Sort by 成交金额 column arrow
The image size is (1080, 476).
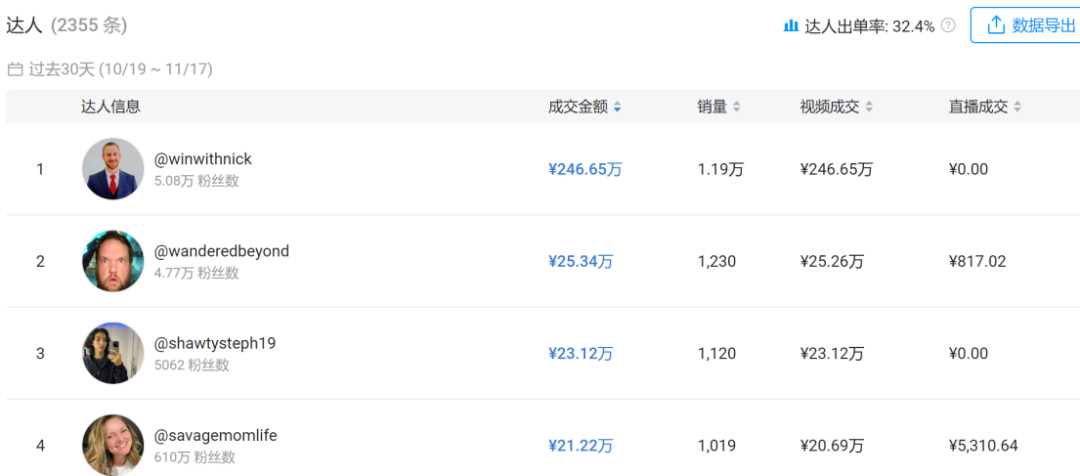click(617, 107)
